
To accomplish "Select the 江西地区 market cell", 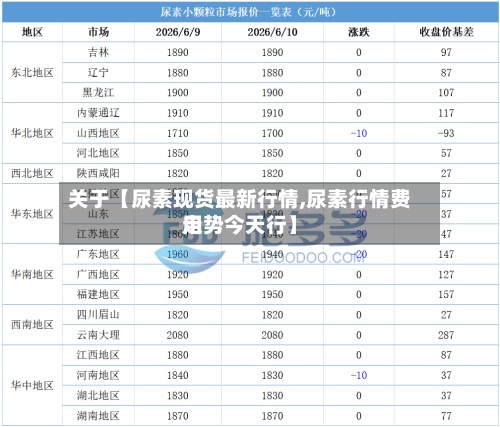I will [x=98, y=355].
